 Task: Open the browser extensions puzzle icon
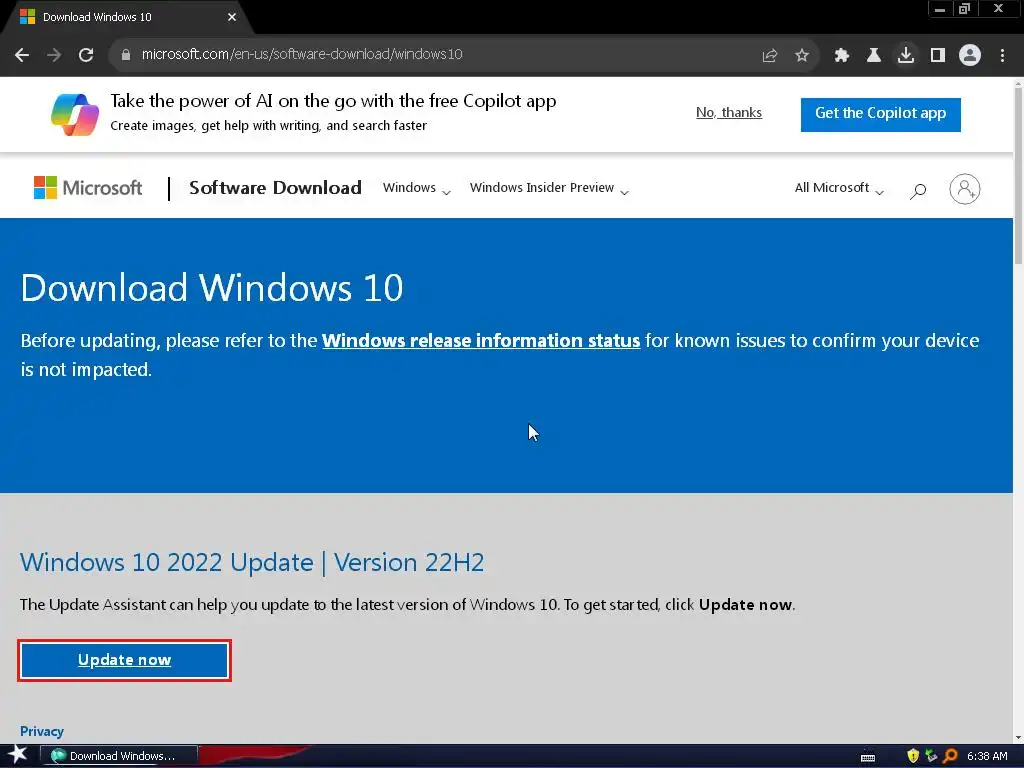841,56
